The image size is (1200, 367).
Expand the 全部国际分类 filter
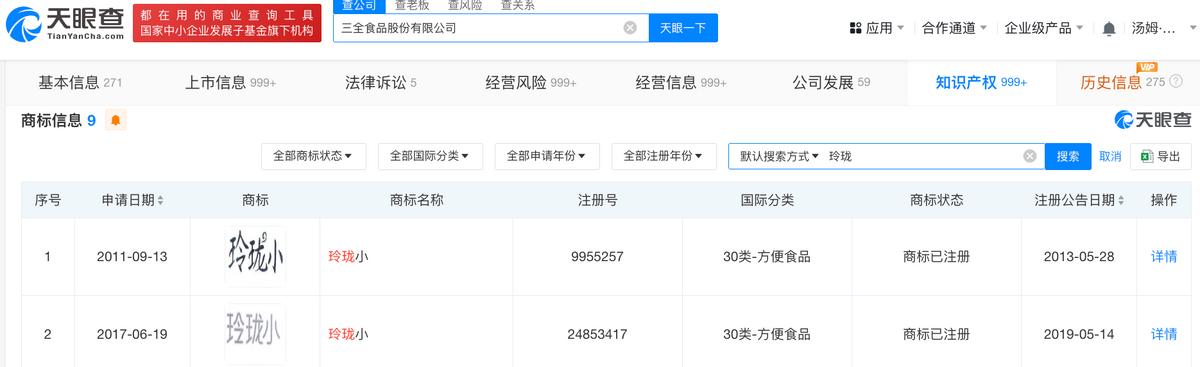430,156
